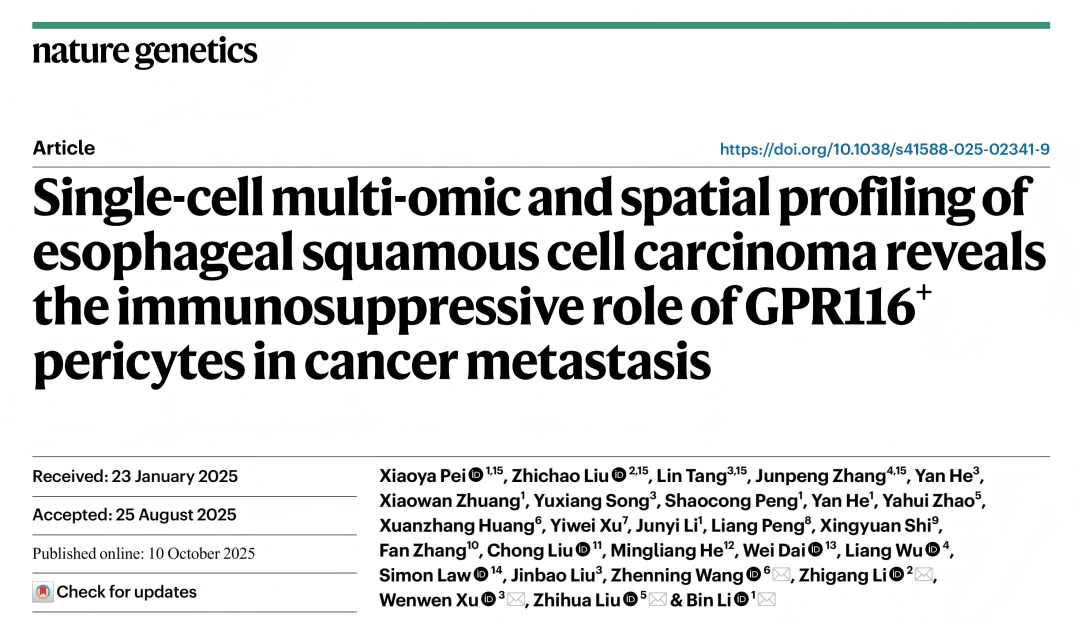Open the article DOI link
Image resolution: width=1080 pixels, height=625 pixels.
point(884,149)
